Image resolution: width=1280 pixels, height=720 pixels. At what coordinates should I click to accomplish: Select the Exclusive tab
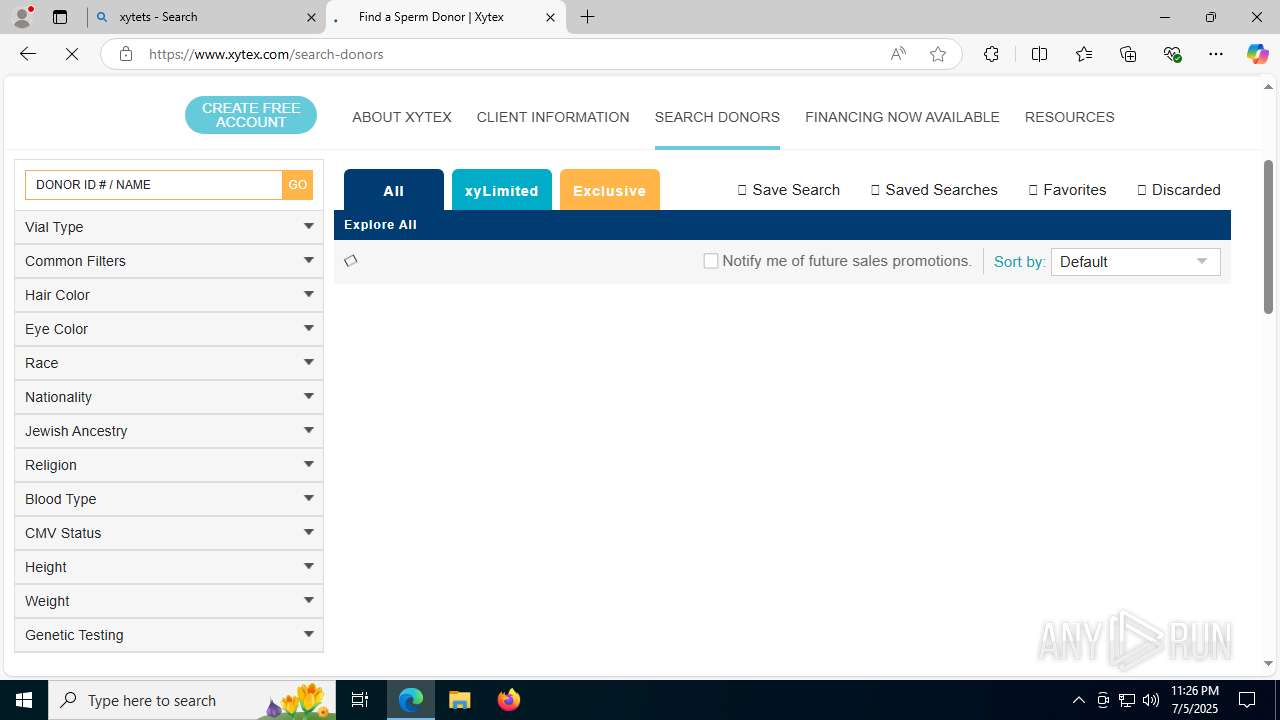pyautogui.click(x=610, y=190)
